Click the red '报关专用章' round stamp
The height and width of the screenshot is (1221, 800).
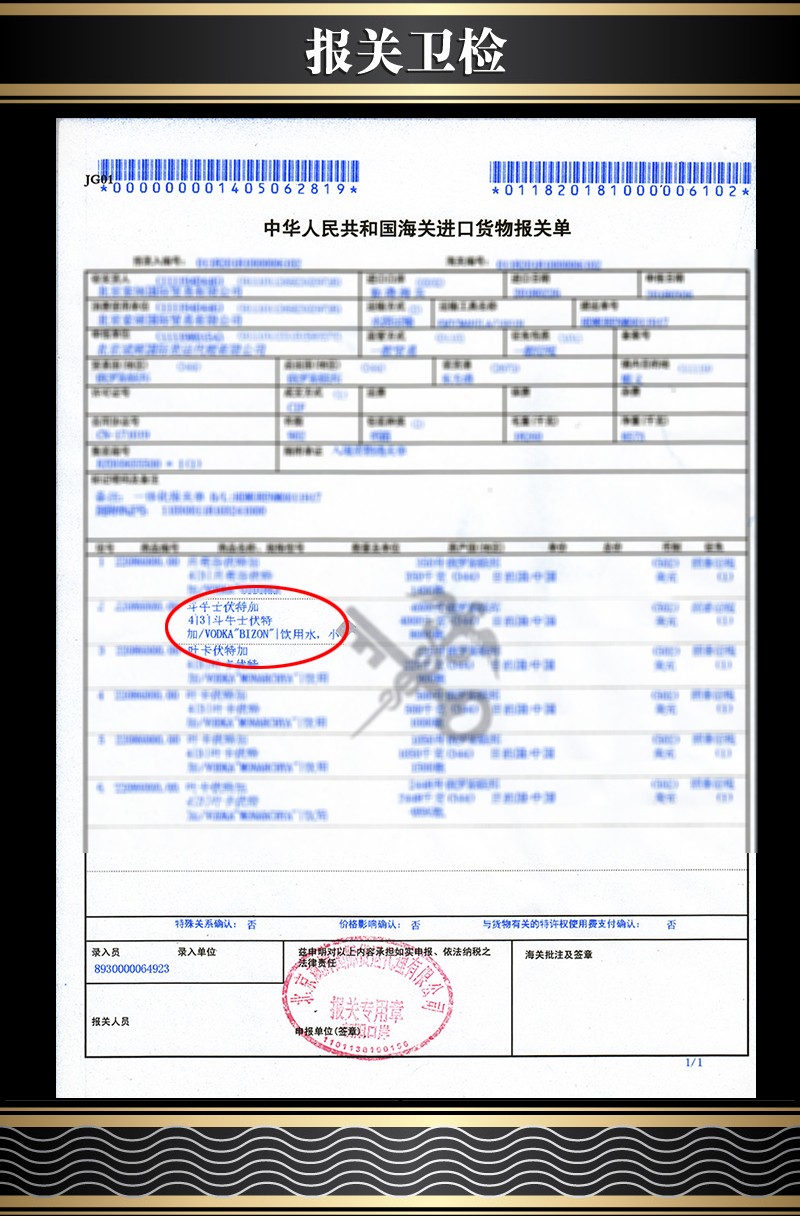[x=369, y=998]
